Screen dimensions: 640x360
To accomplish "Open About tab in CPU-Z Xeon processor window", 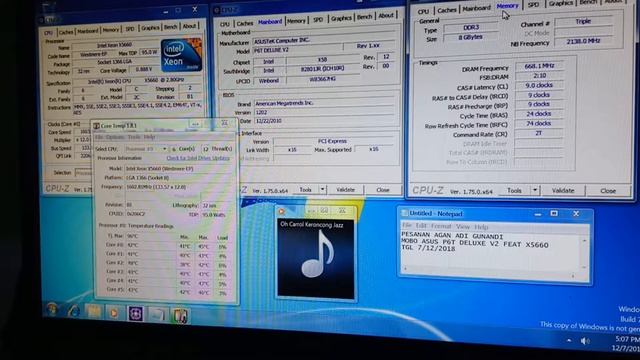I will pyautogui.click(x=189, y=26).
